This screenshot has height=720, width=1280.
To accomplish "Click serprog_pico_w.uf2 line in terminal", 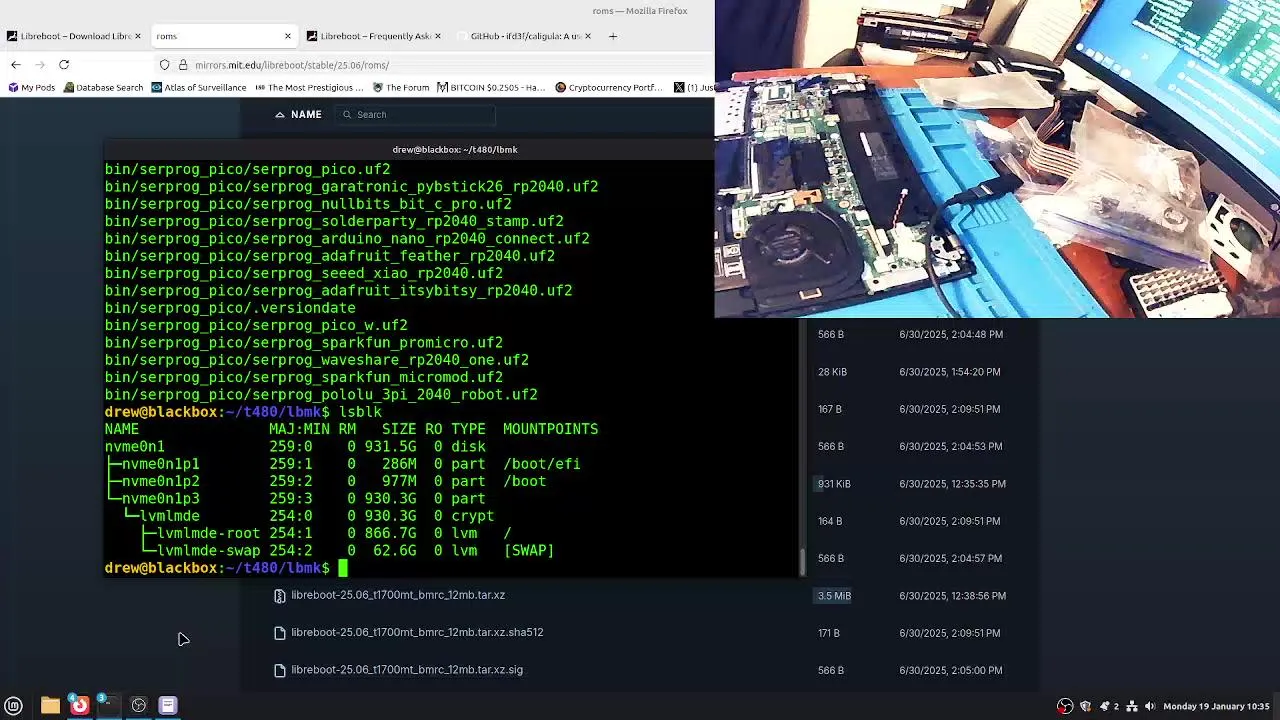I will (x=256, y=325).
